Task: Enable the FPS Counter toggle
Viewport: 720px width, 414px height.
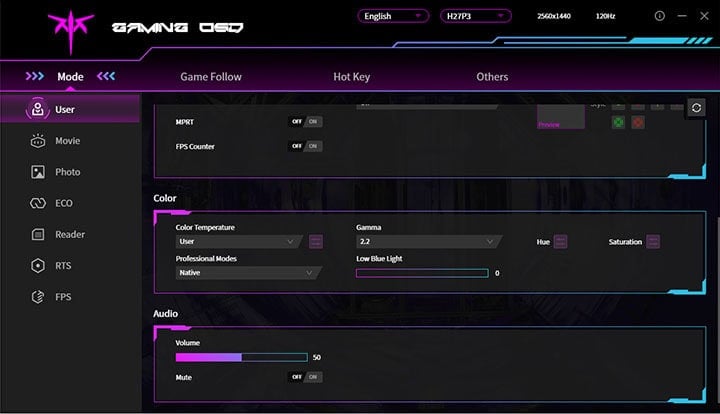Action: coord(306,146)
